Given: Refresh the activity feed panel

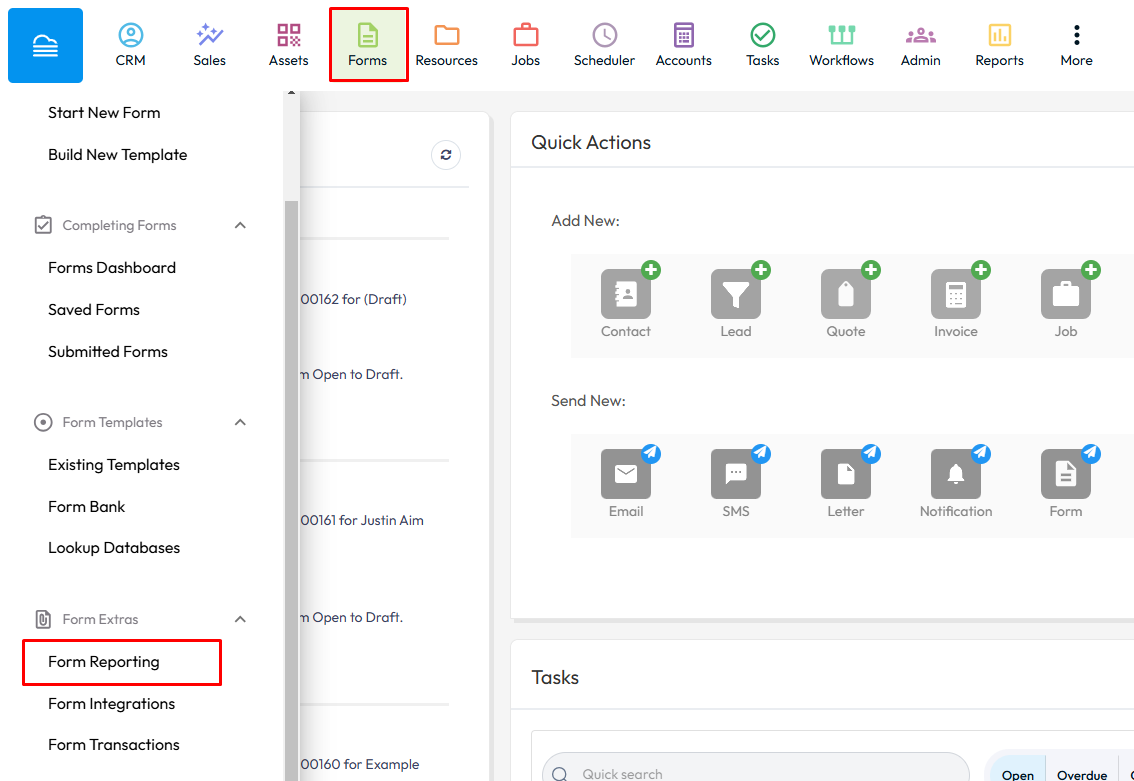Looking at the screenshot, I should 446,155.
